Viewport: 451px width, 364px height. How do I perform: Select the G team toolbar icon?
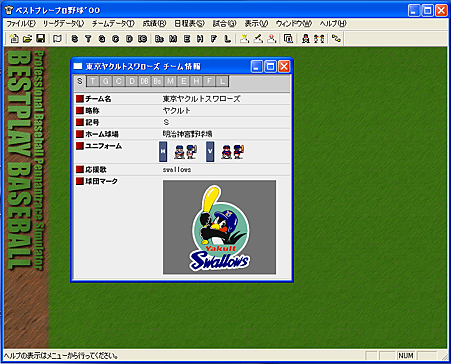point(102,39)
